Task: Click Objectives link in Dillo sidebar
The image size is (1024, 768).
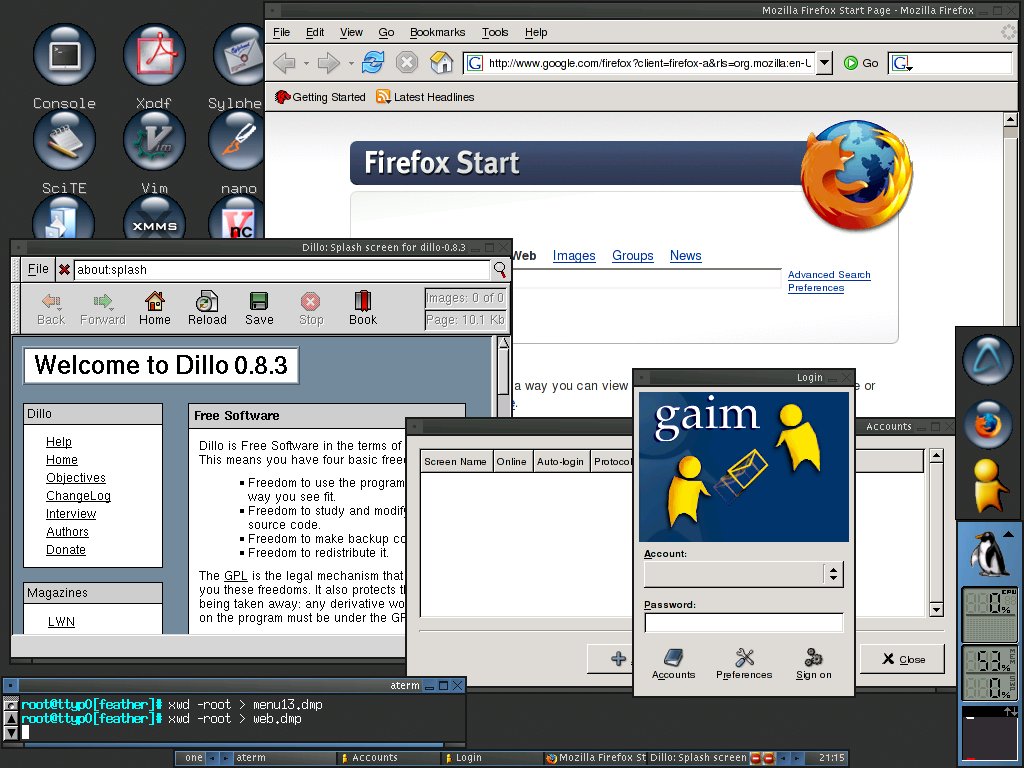Action: pos(76,478)
